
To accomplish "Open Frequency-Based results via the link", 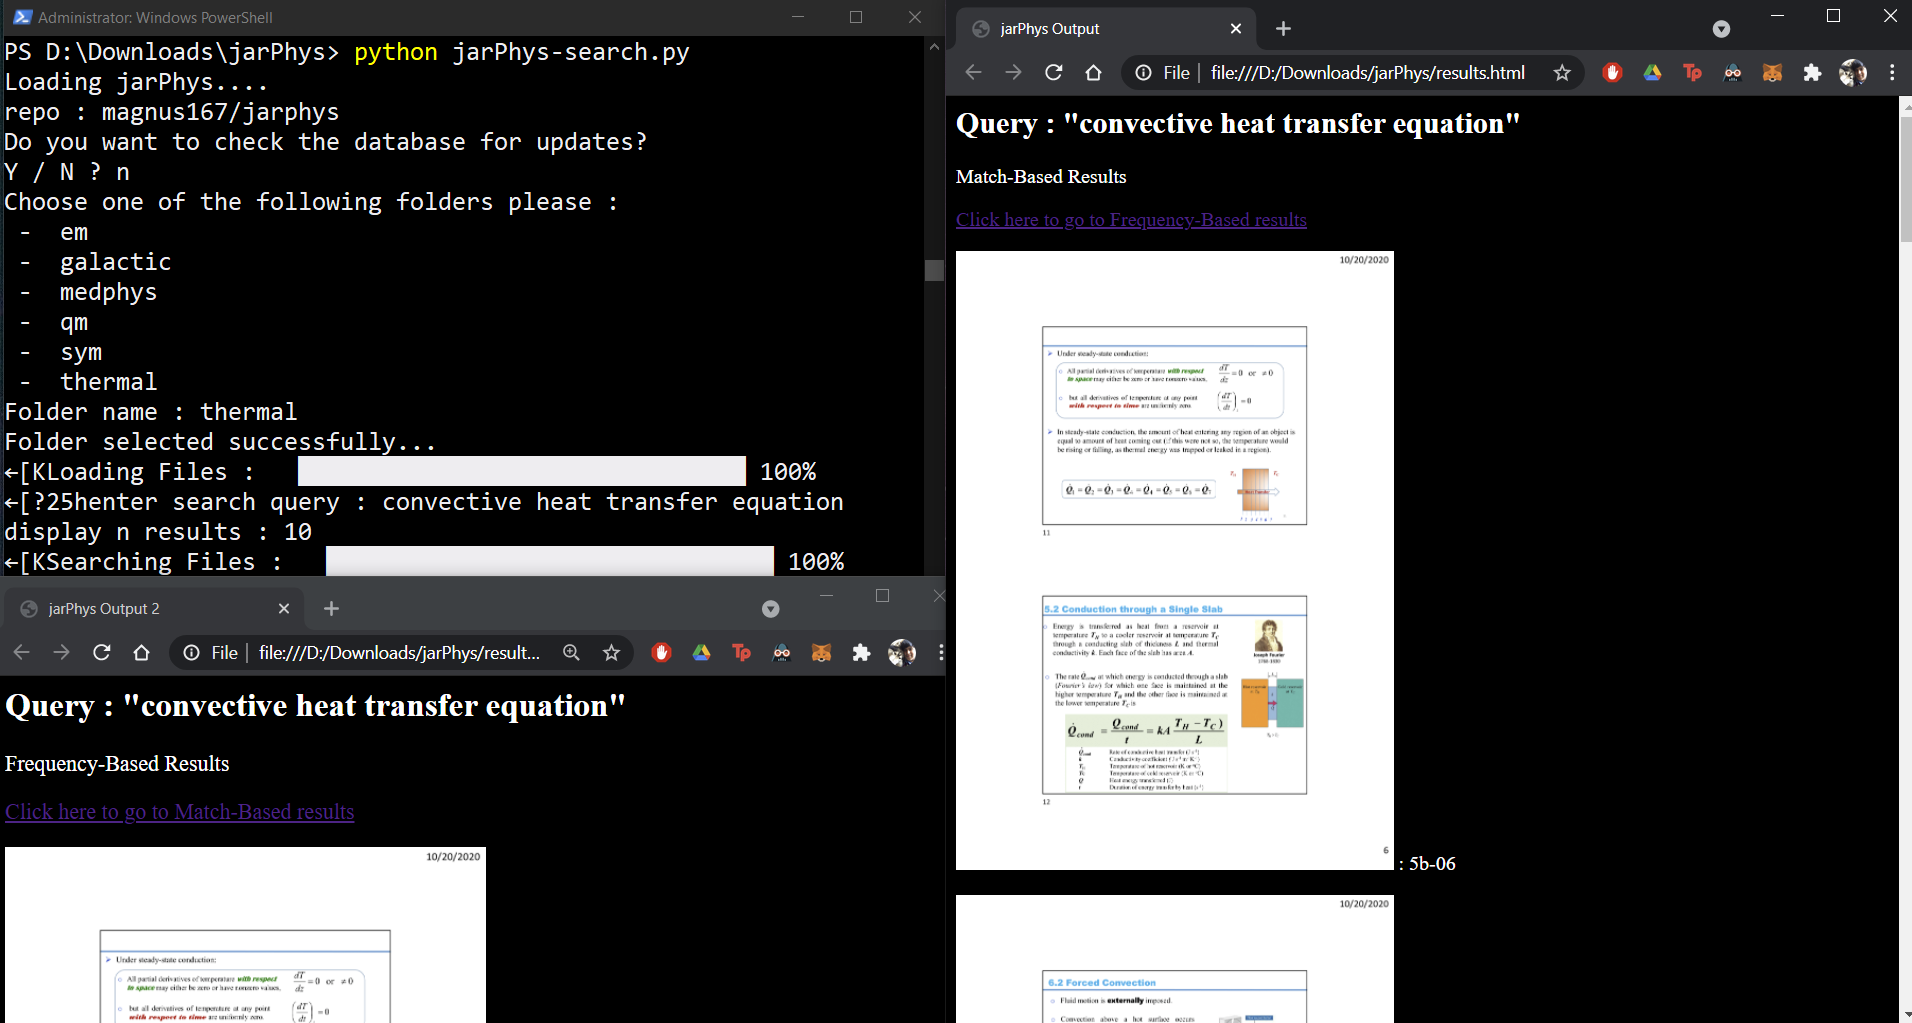I will coord(1131,219).
